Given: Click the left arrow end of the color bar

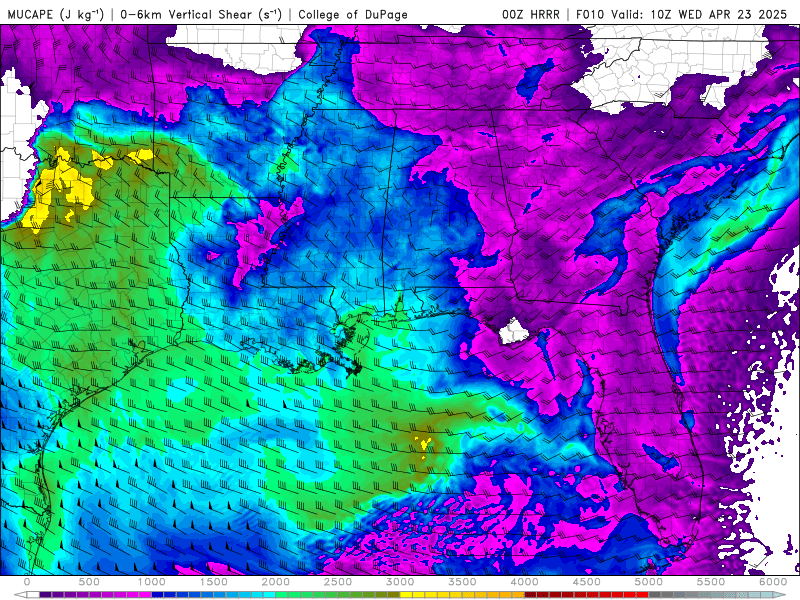Looking at the screenshot, I should [20, 594].
